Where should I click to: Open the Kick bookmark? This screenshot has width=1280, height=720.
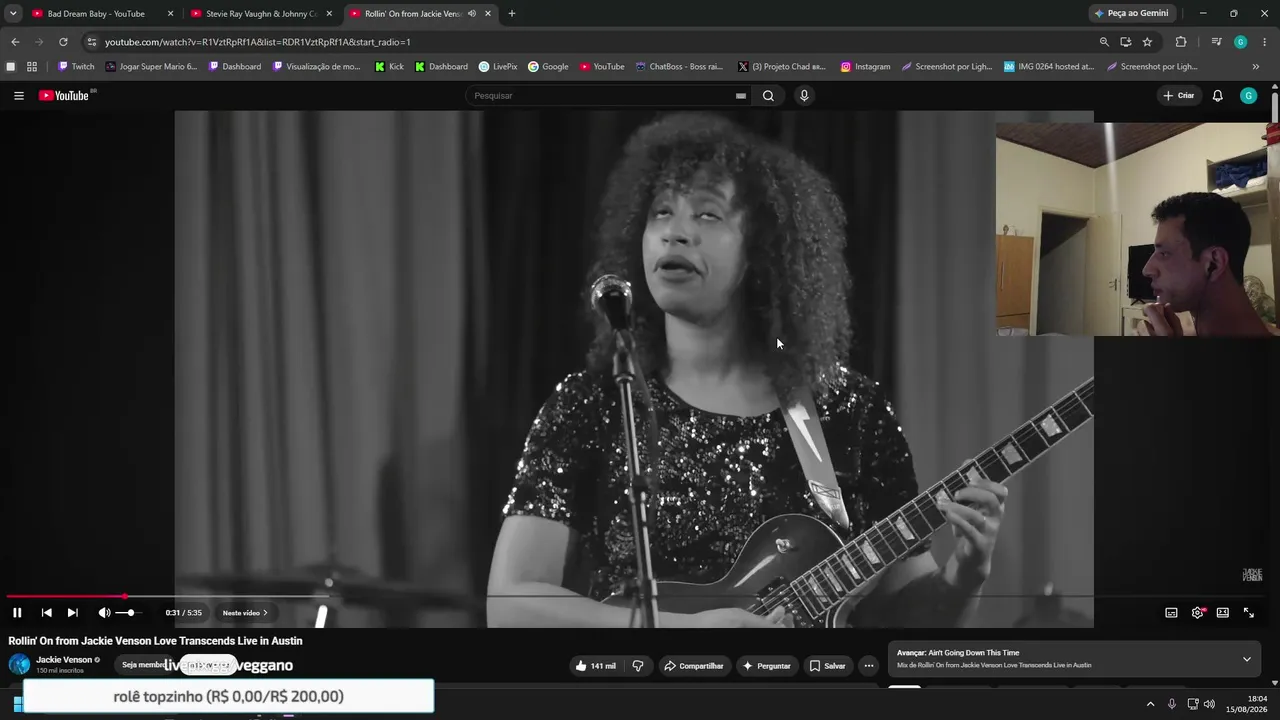coord(389,67)
